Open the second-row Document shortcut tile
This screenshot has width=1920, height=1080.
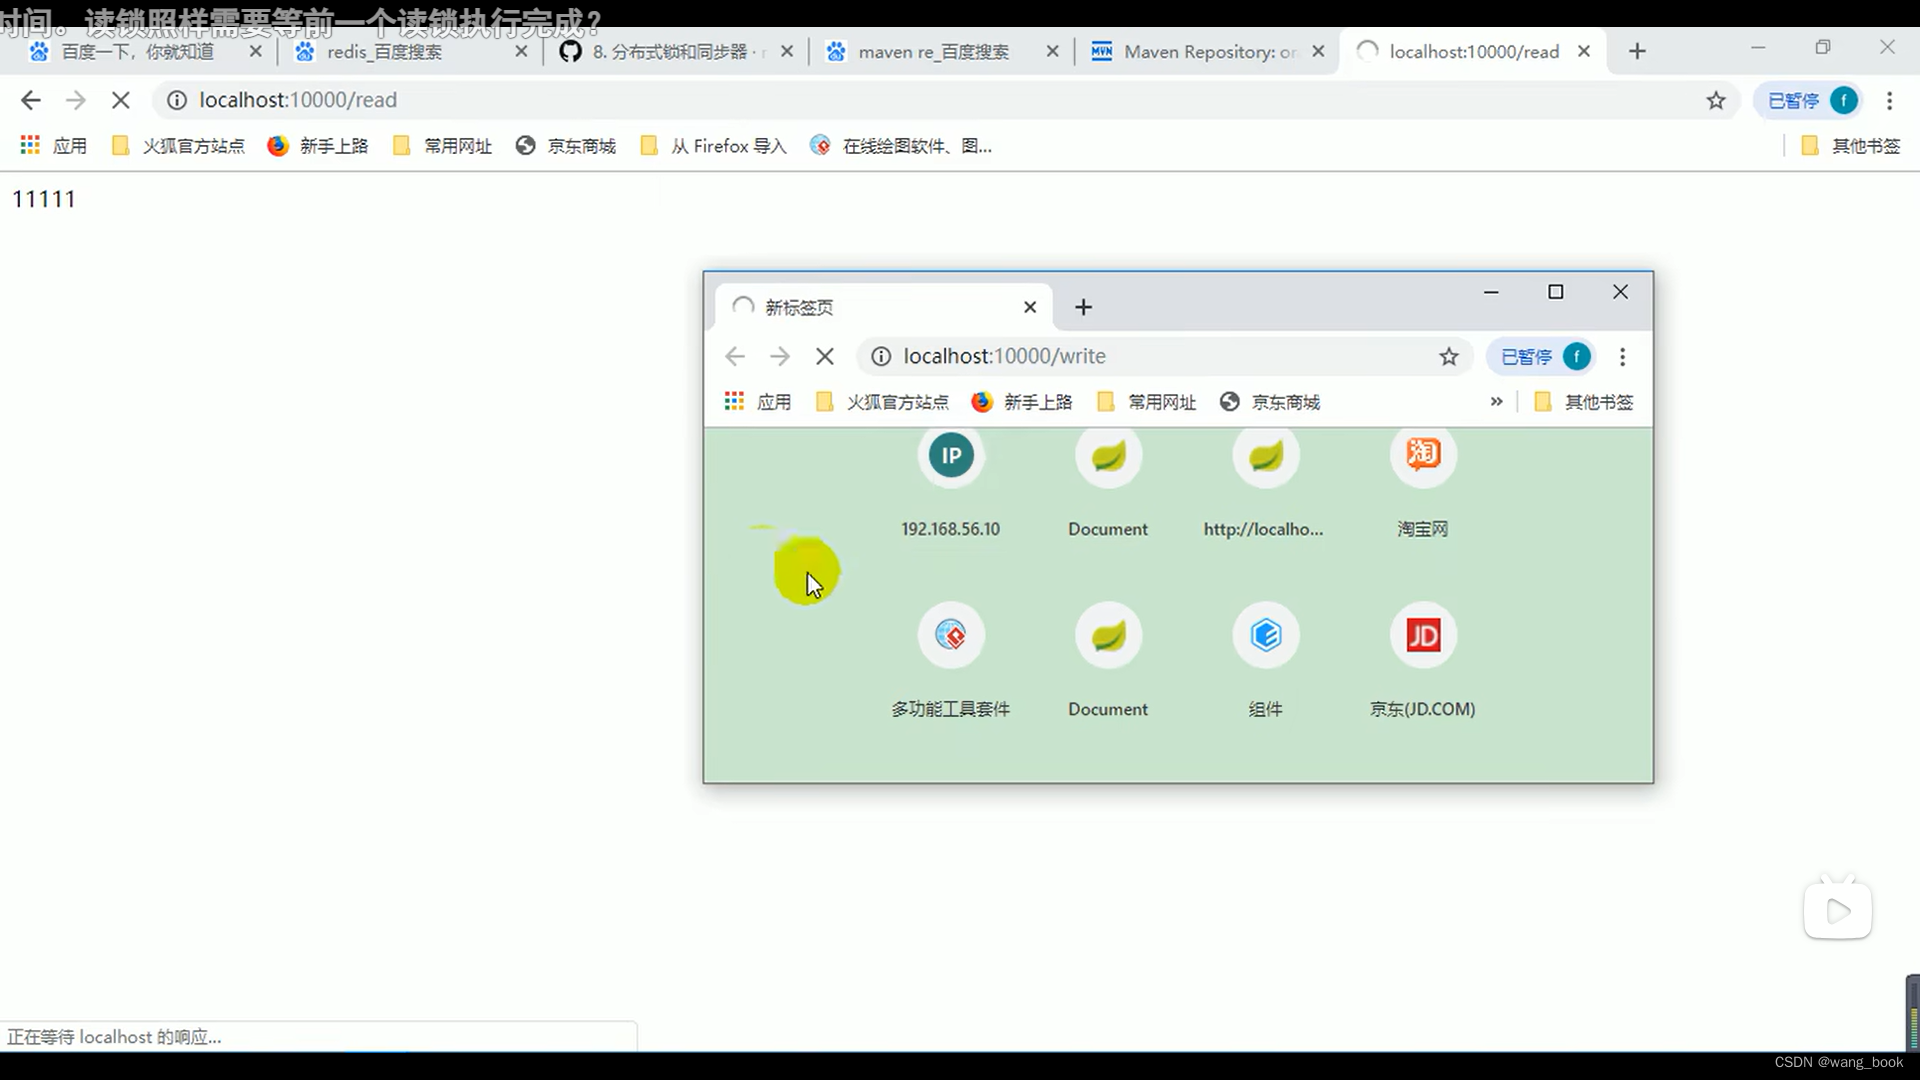click(1108, 662)
